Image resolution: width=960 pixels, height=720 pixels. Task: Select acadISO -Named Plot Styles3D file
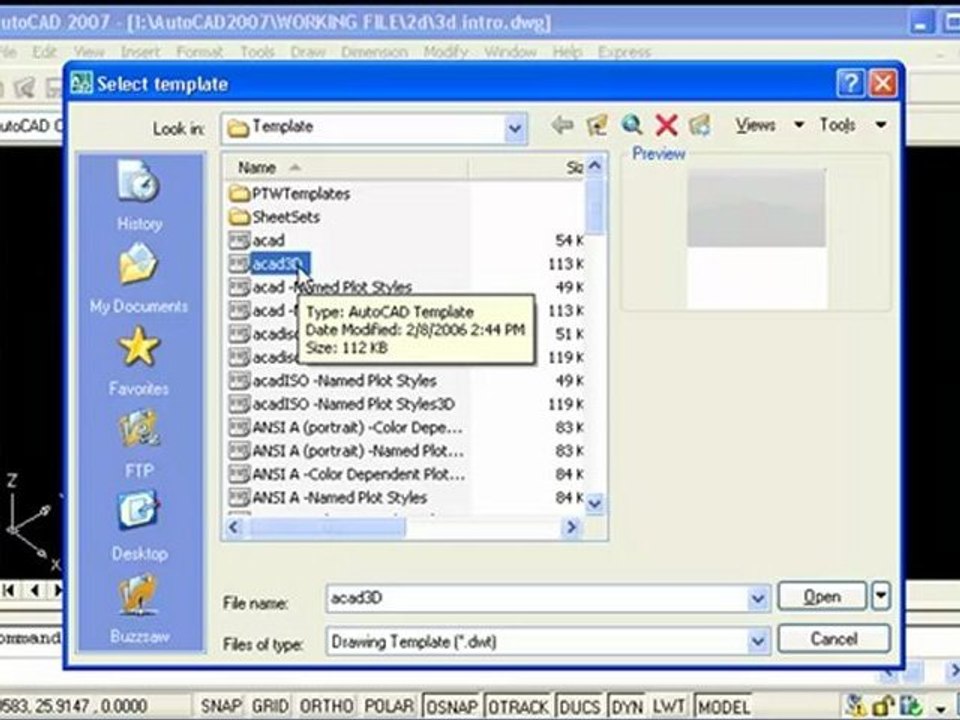342,404
